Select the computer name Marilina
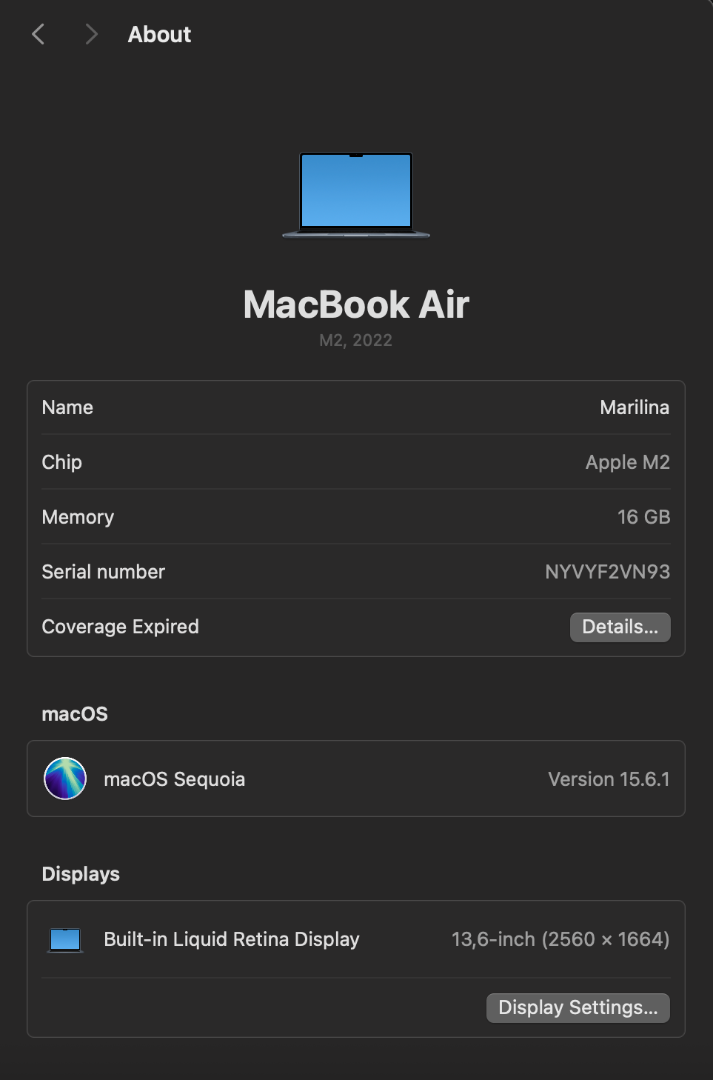 point(634,407)
